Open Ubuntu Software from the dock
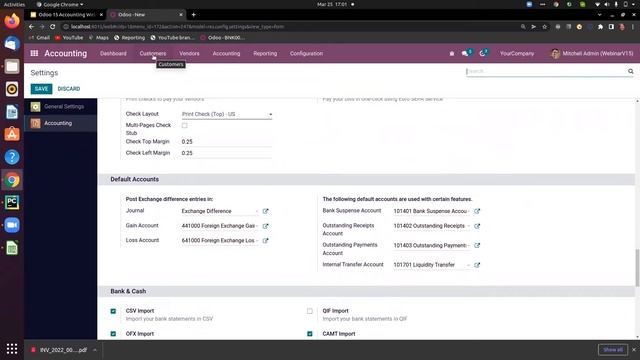Image resolution: width=640 pixels, height=360 pixels. (x=12, y=134)
